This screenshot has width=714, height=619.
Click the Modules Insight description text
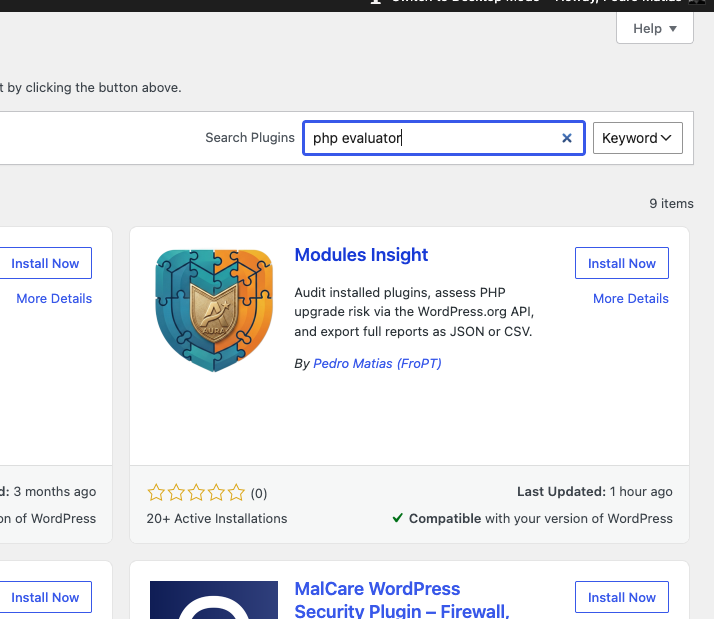coord(414,312)
